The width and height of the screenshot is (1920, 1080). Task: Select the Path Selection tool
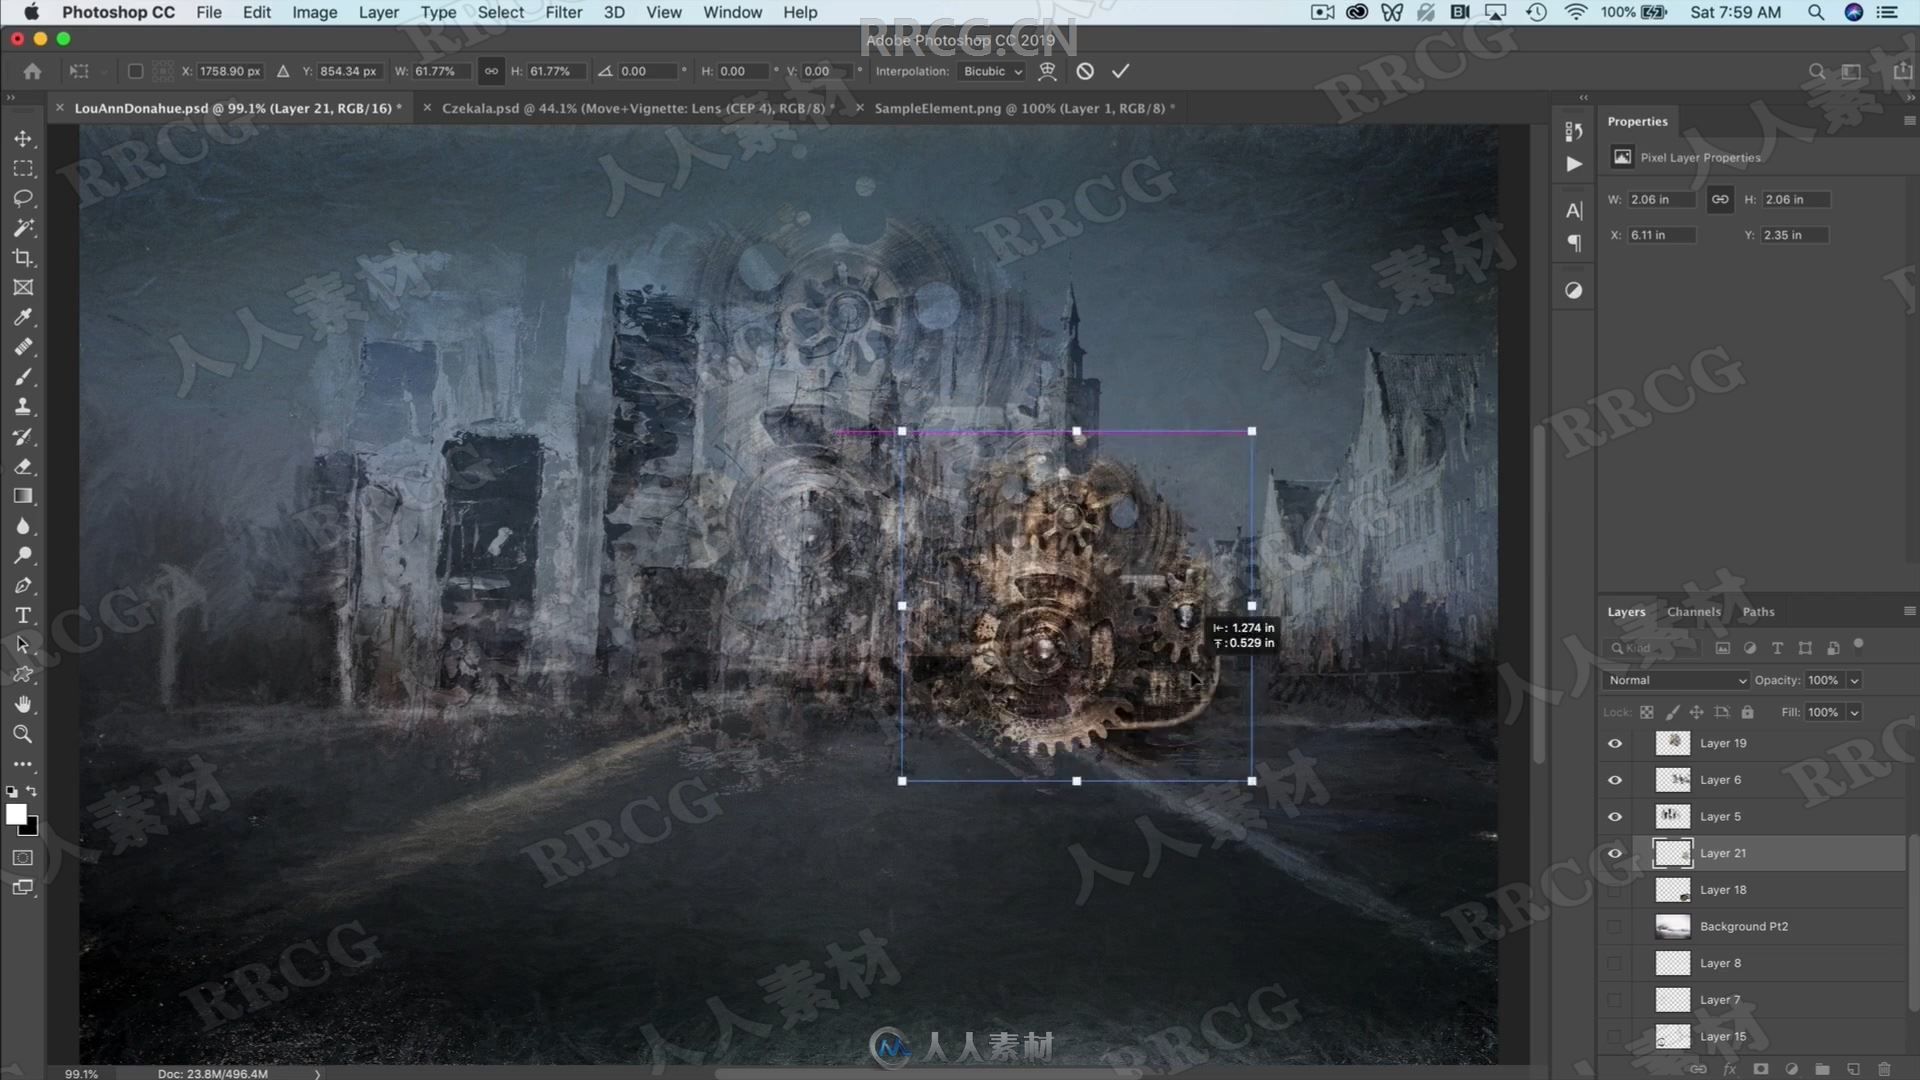click(x=23, y=645)
